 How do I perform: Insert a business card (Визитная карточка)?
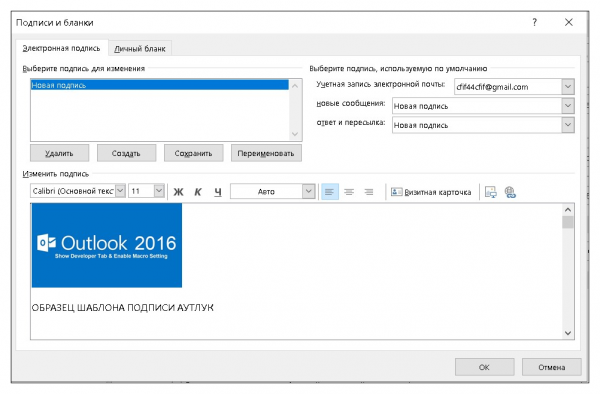click(431, 192)
